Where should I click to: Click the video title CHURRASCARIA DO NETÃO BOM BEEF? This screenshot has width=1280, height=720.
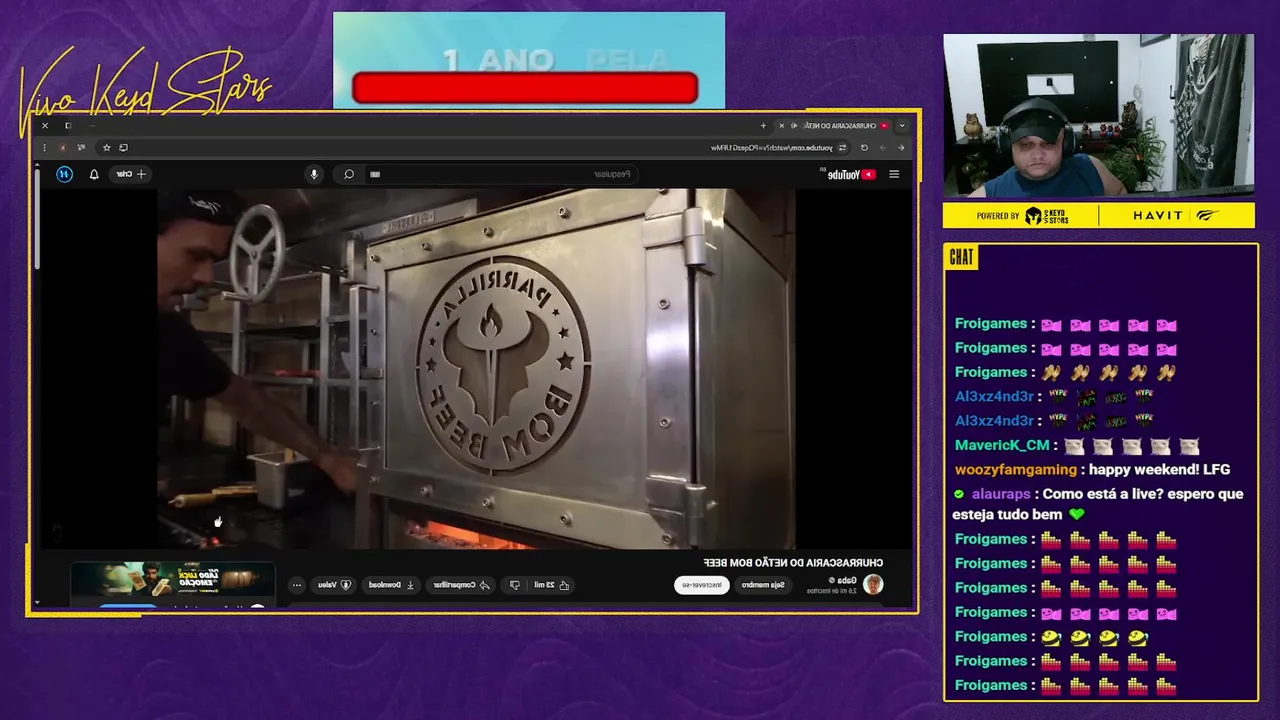tap(793, 563)
